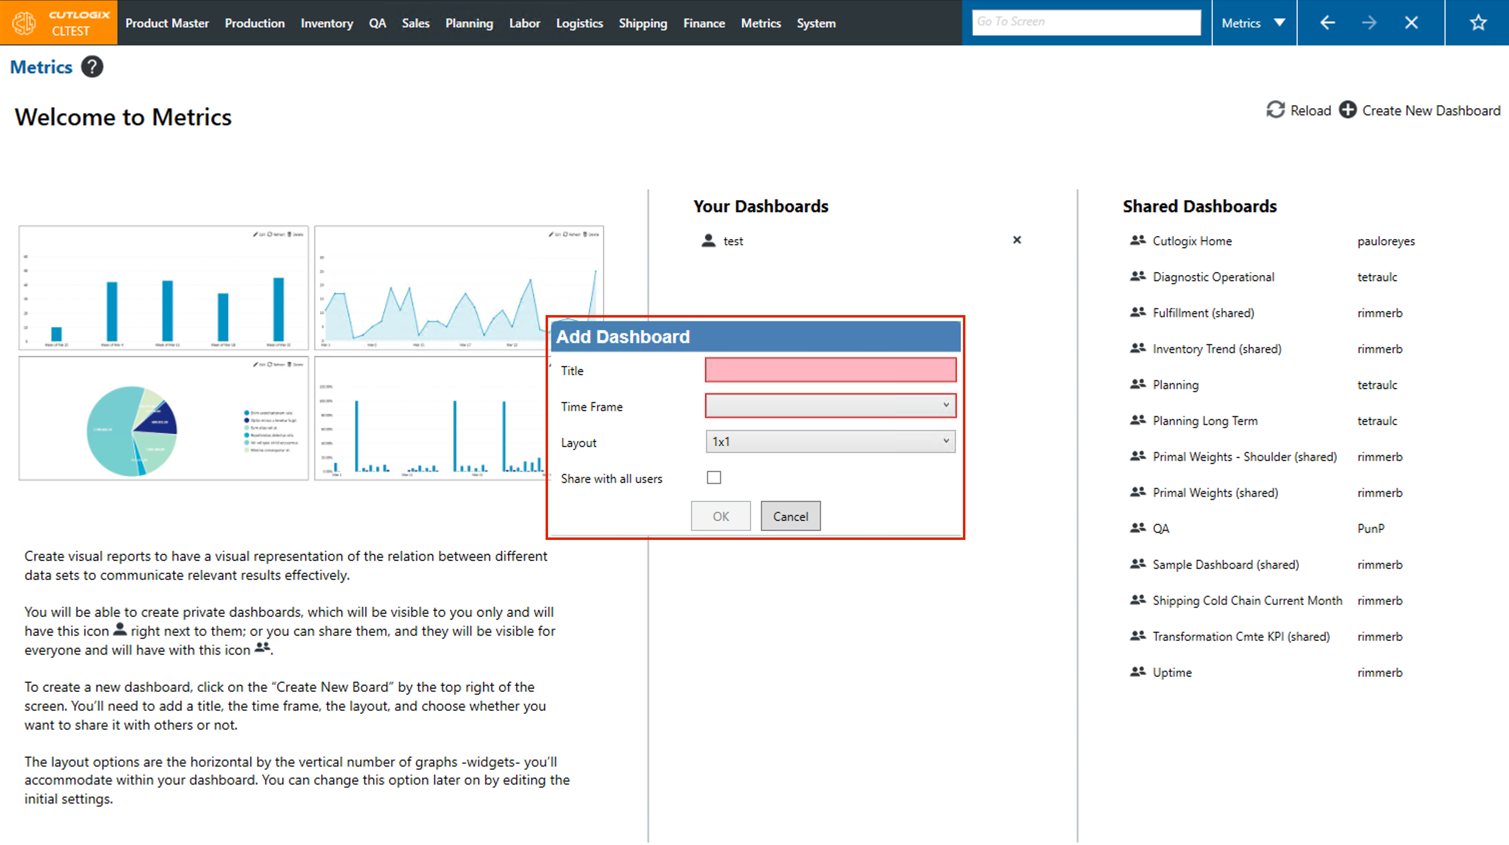Viewport: 1509px width, 845px height.
Task: Click the Go To Screen search box
Action: pos(1085,22)
